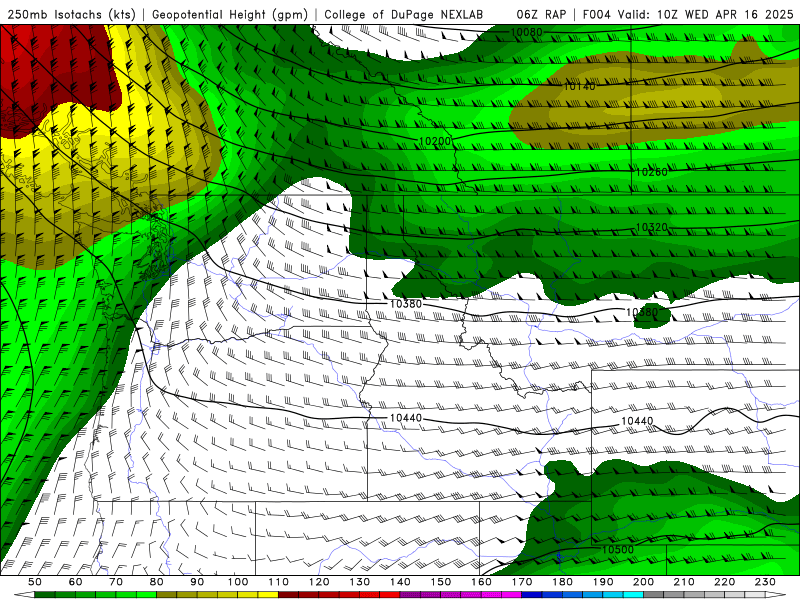Click the 170 value on the color scale
800x600 pixels.
[522, 582]
